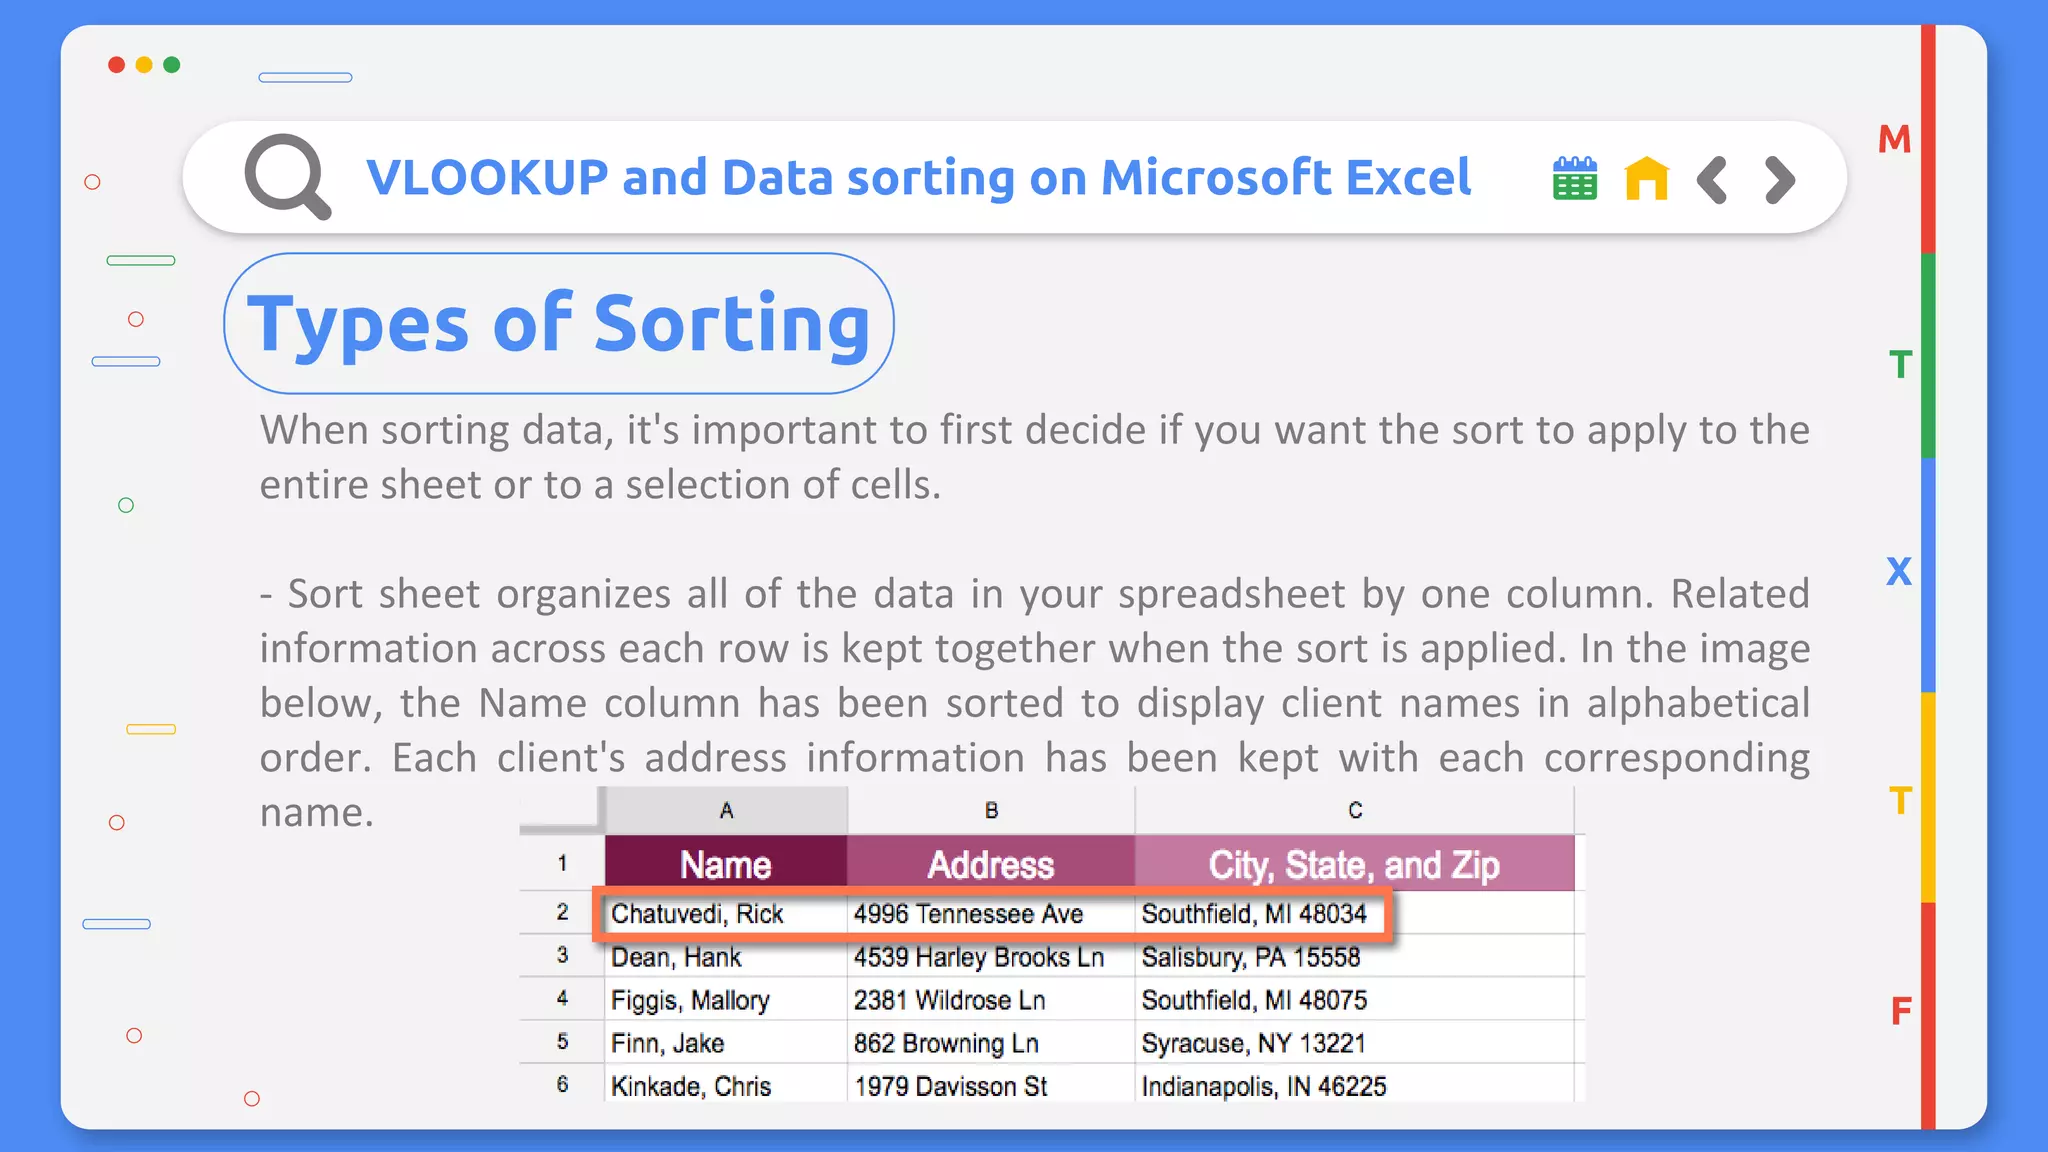Image resolution: width=2048 pixels, height=1152 pixels.
Task: Select the red M side tab
Action: click(x=1895, y=139)
